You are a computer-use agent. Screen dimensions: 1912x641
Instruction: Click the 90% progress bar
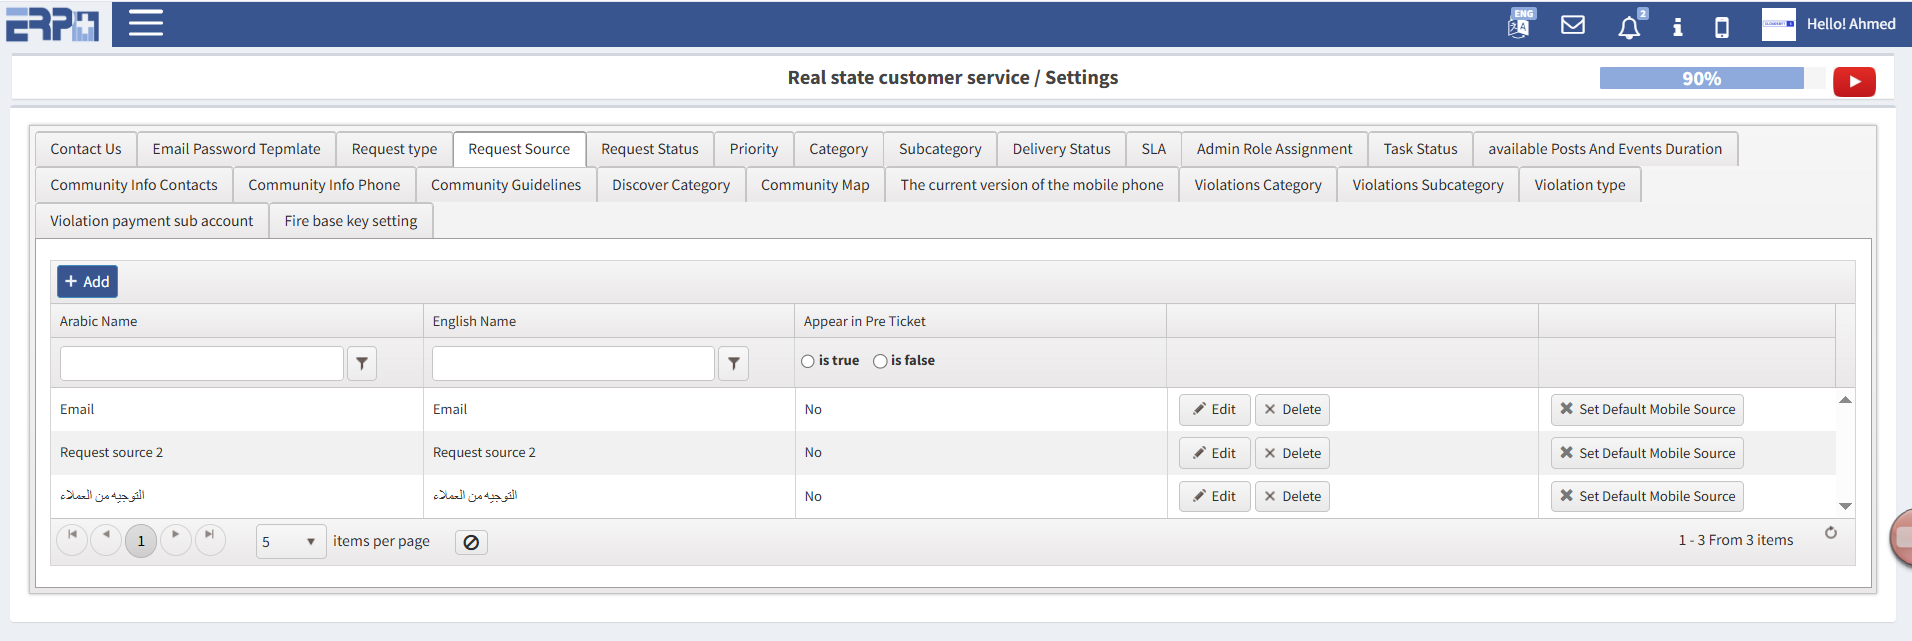click(x=1701, y=79)
